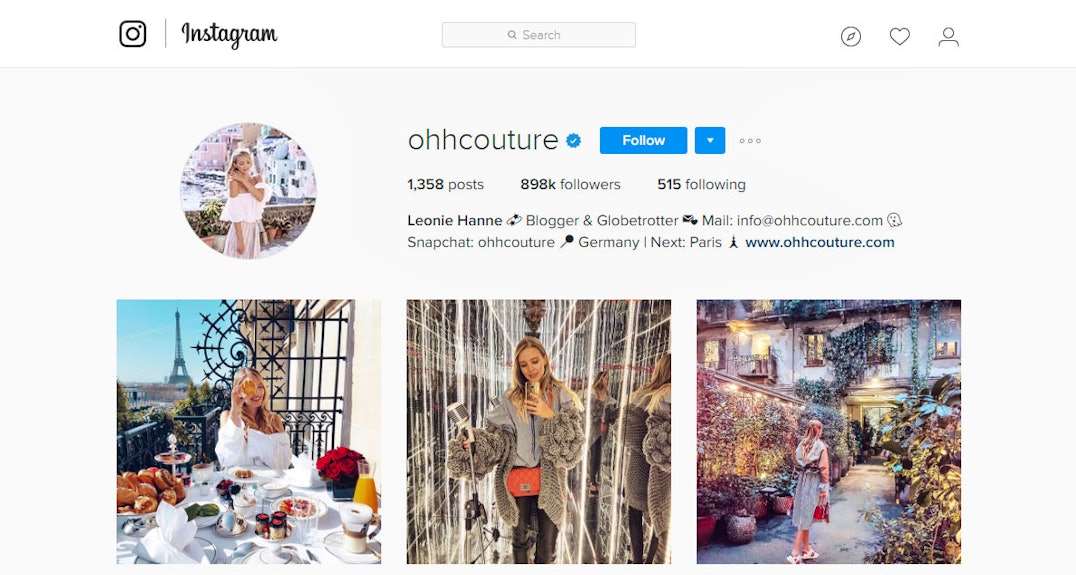This screenshot has height=575, width=1076.
Task: Open the ohhcouture profile picture
Action: pos(248,191)
